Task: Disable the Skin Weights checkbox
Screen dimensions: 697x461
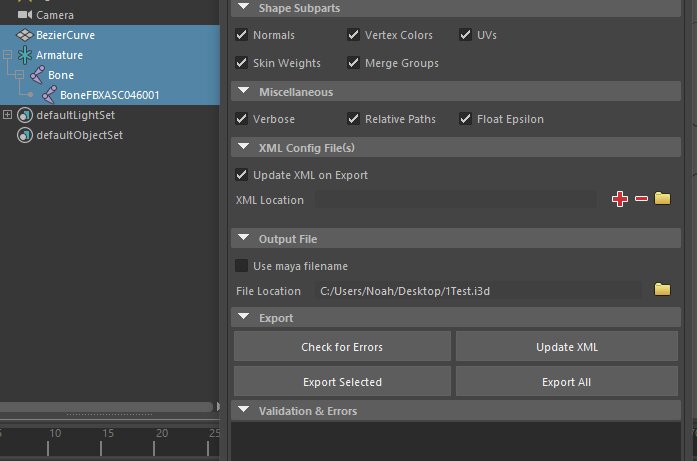Action: pyautogui.click(x=241, y=63)
